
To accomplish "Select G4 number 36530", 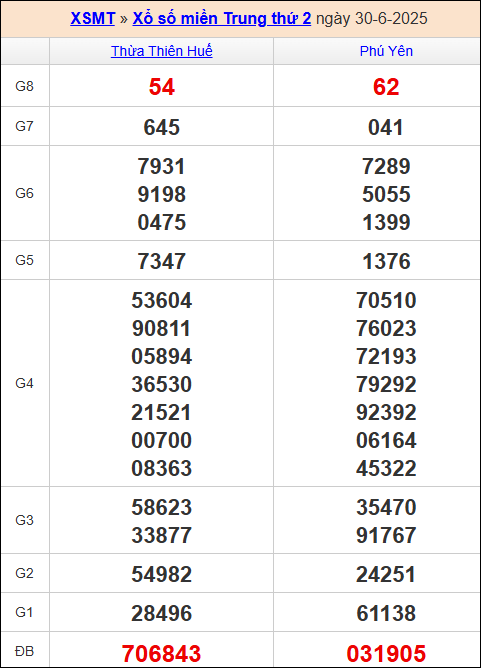I will coord(161,384).
